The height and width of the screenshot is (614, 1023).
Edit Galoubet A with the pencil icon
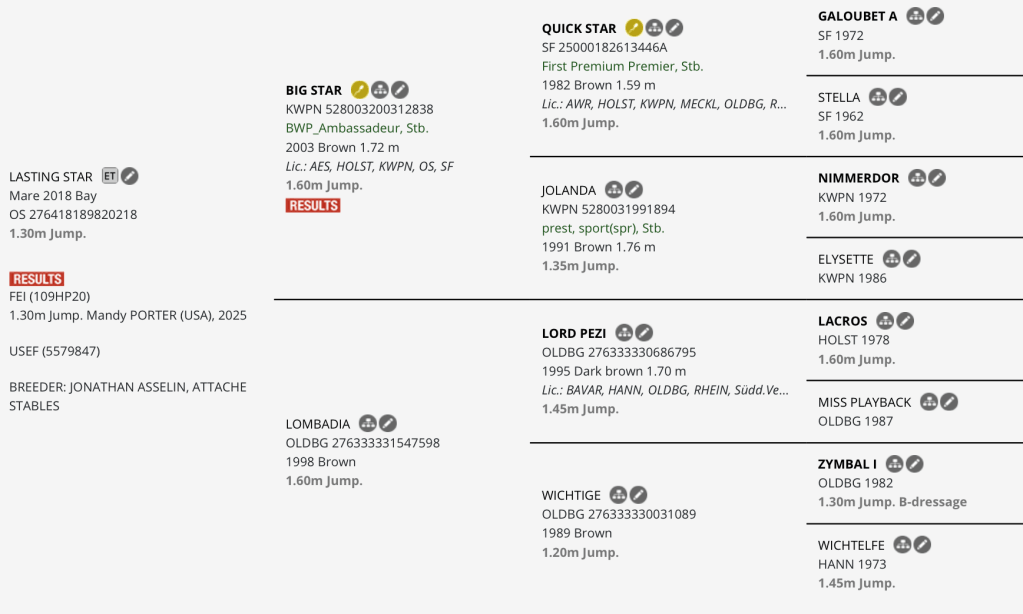[x=935, y=16]
